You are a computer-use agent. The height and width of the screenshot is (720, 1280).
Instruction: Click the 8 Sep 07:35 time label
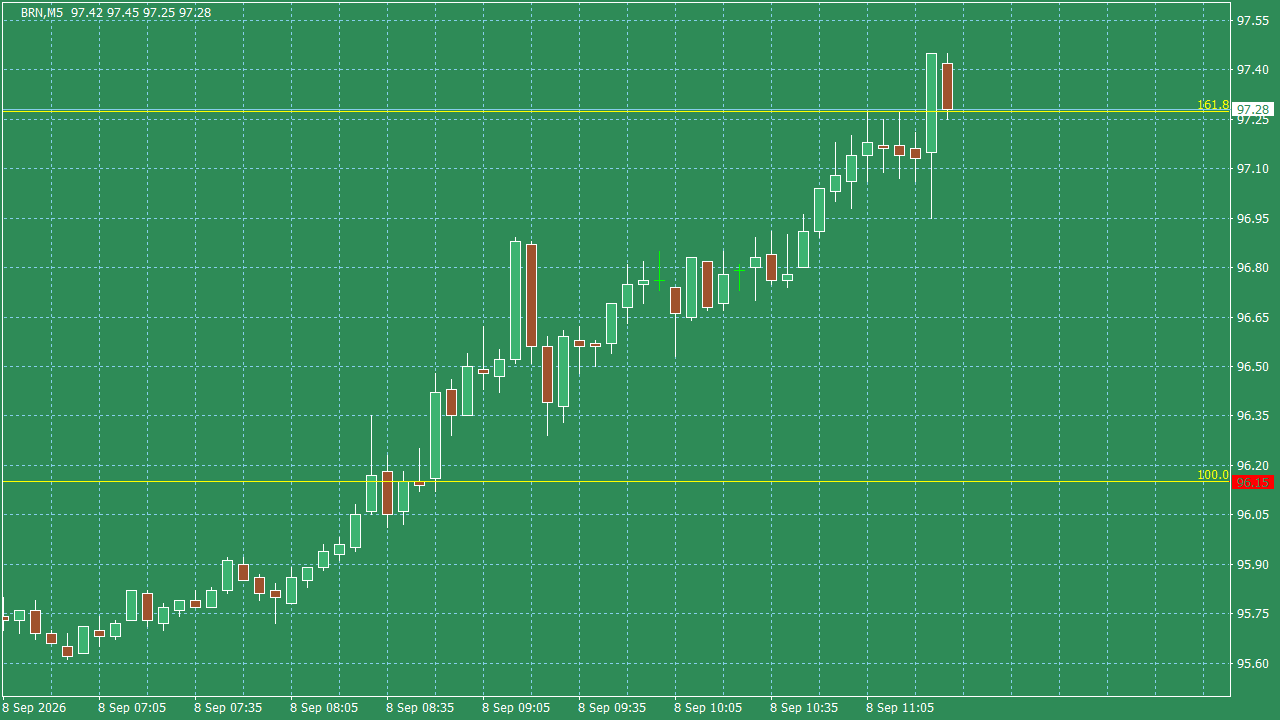[x=228, y=708]
